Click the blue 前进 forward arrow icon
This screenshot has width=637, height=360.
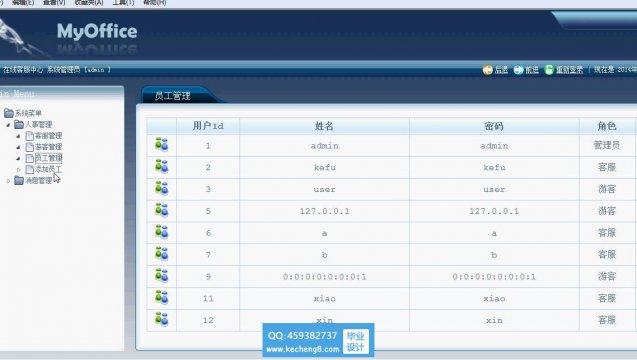(x=518, y=70)
